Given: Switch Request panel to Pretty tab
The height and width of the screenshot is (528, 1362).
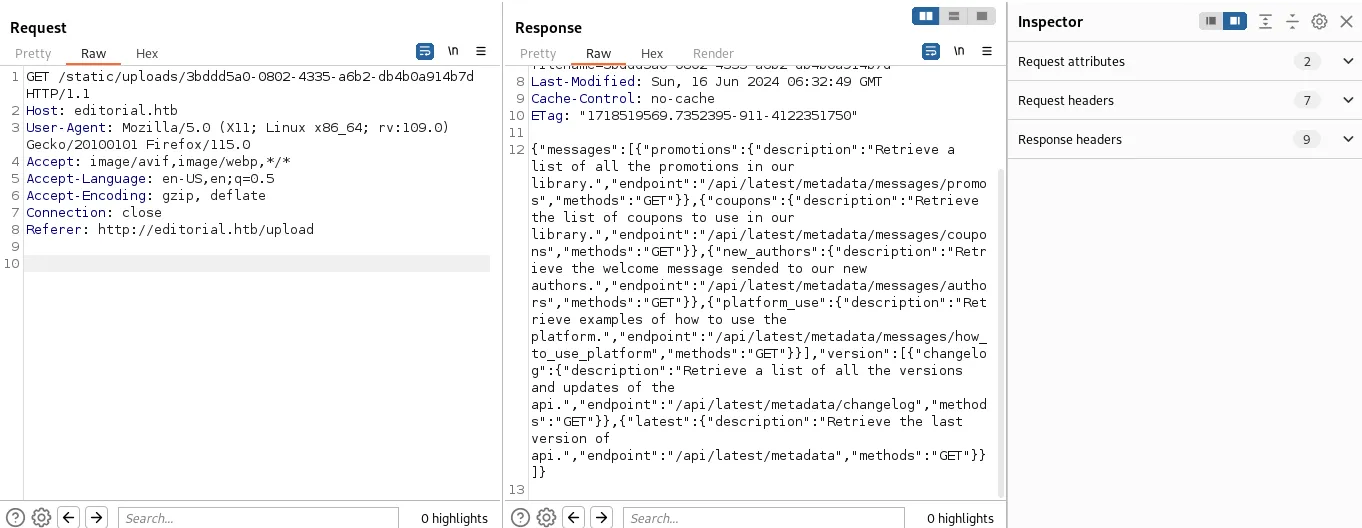Looking at the screenshot, I should click(x=33, y=53).
